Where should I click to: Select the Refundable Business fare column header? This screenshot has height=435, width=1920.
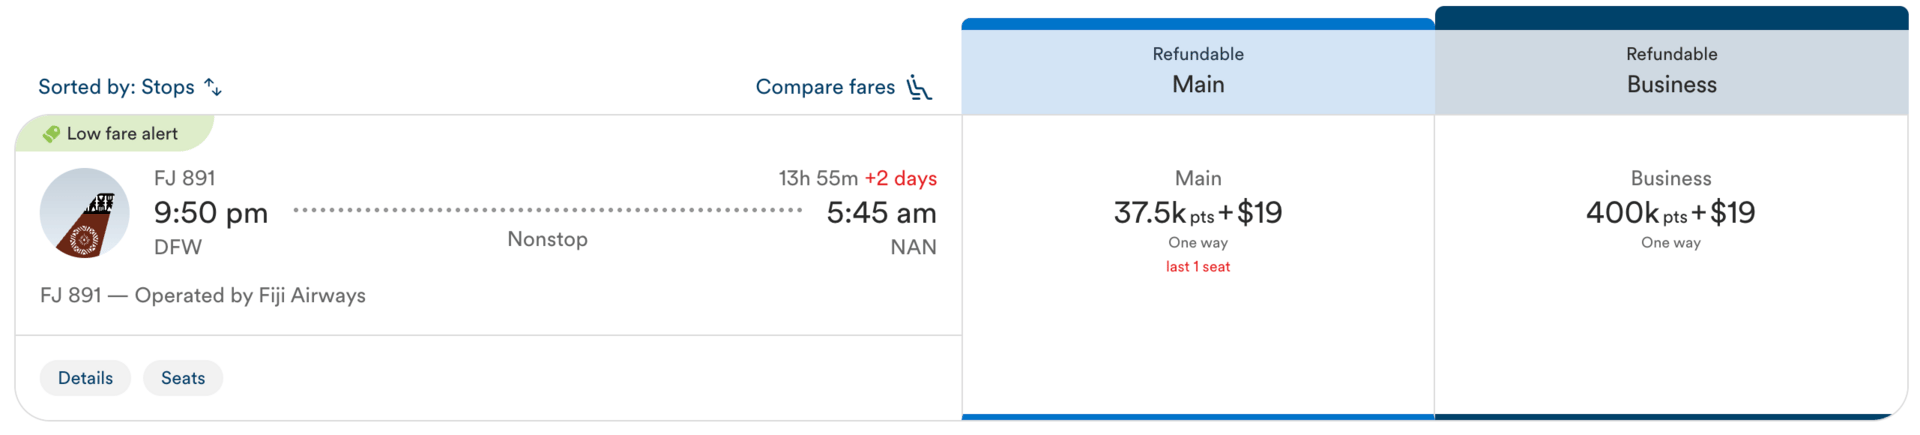pyautogui.click(x=1671, y=70)
